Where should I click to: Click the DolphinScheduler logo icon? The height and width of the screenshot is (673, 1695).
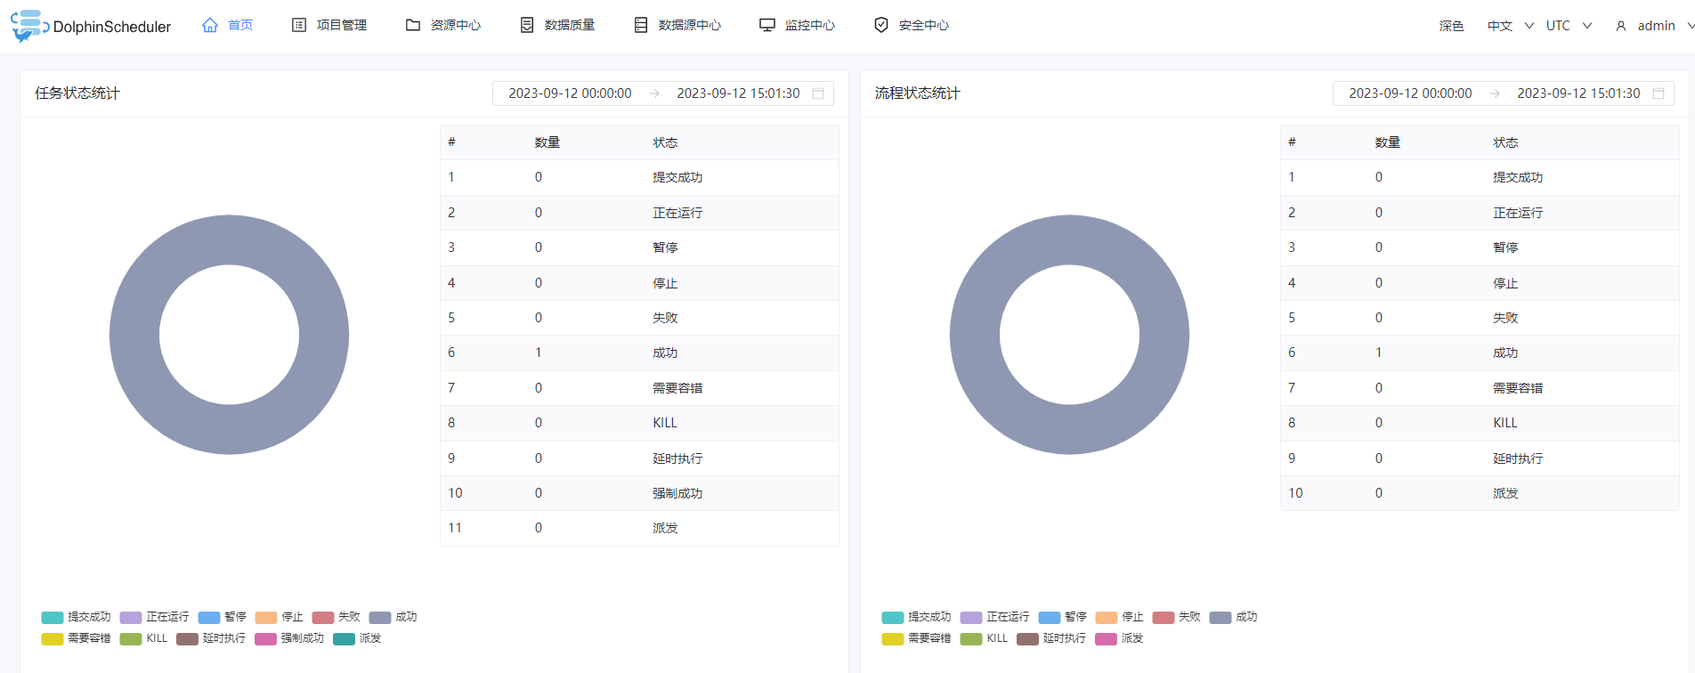click(x=28, y=26)
